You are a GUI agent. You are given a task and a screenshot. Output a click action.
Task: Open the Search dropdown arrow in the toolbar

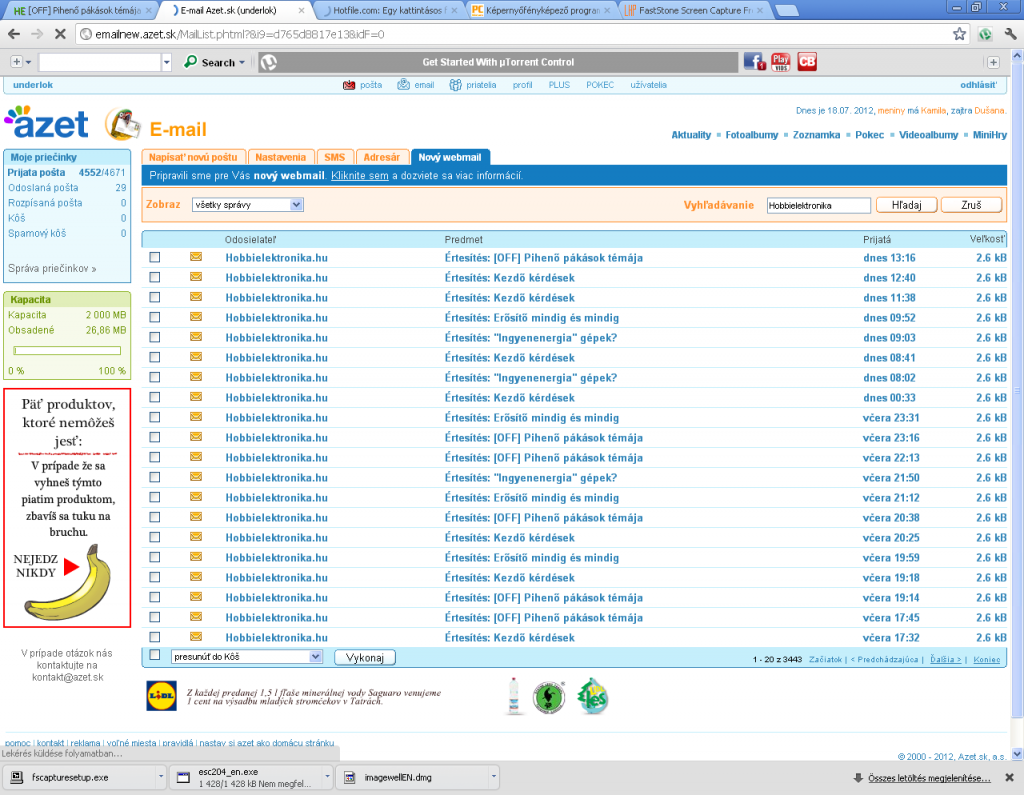[x=242, y=63]
